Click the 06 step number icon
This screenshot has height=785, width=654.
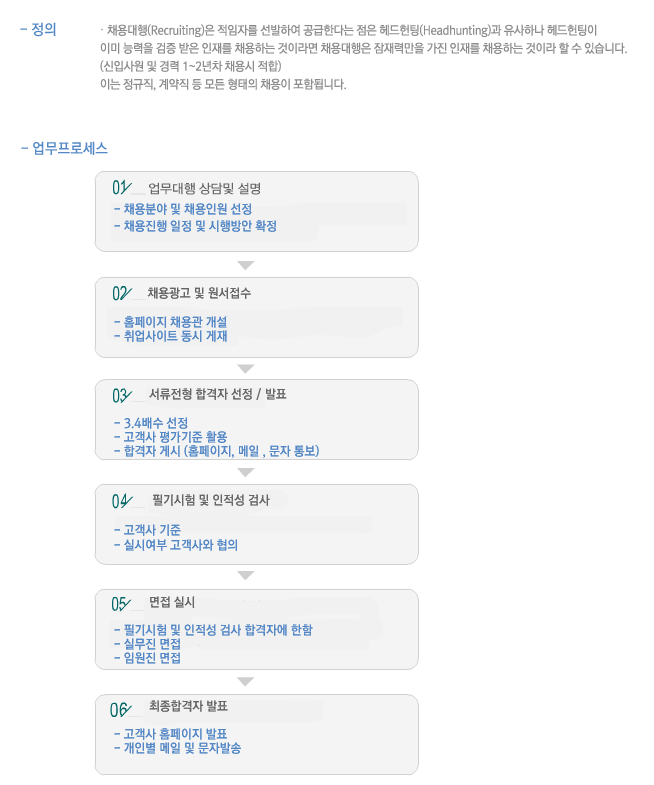[x=121, y=710]
